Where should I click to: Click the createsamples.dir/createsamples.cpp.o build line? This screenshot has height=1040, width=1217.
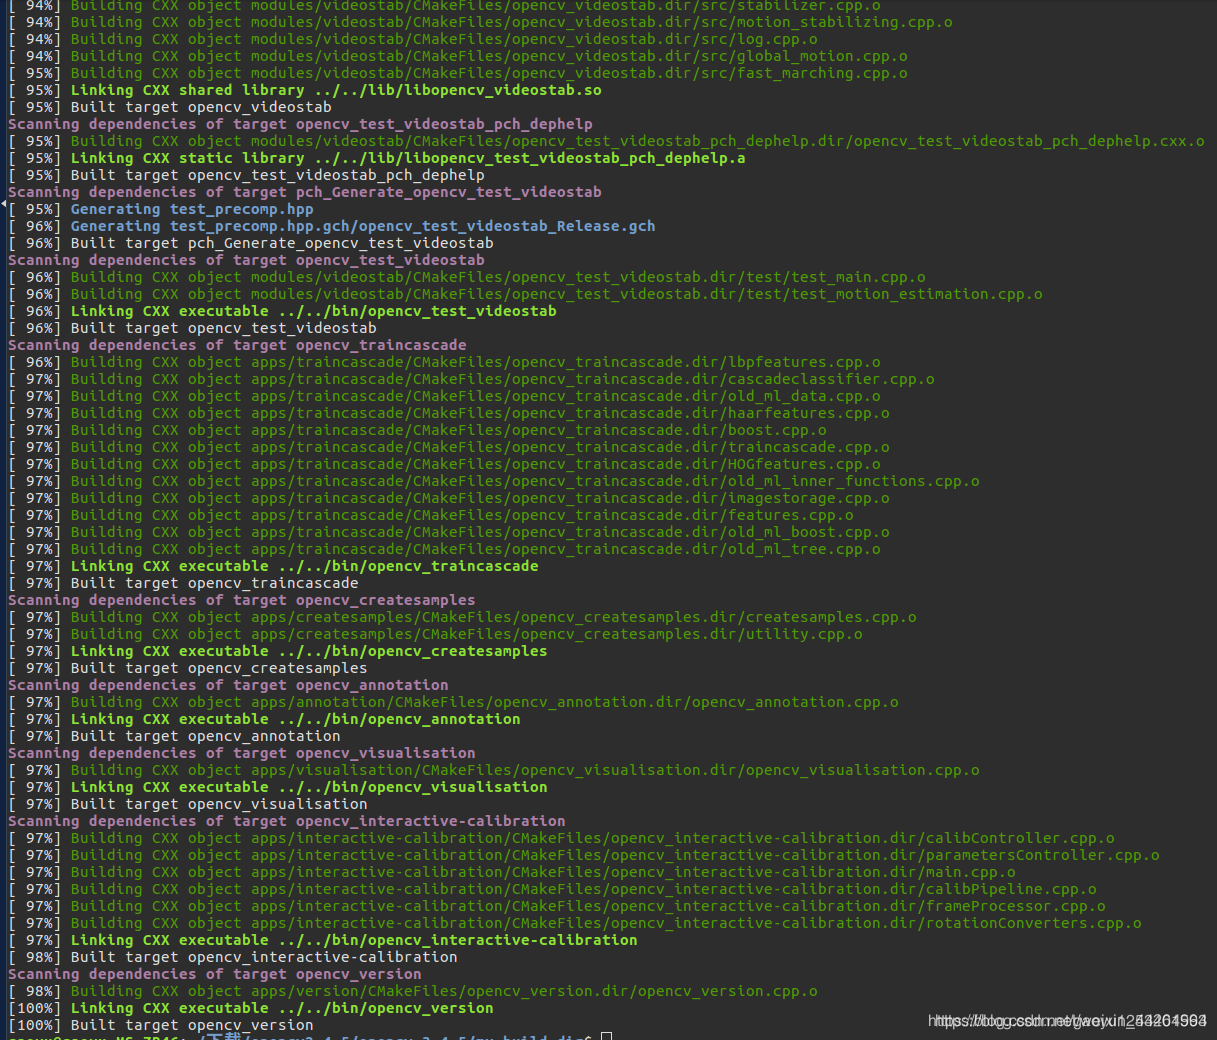click(x=462, y=617)
